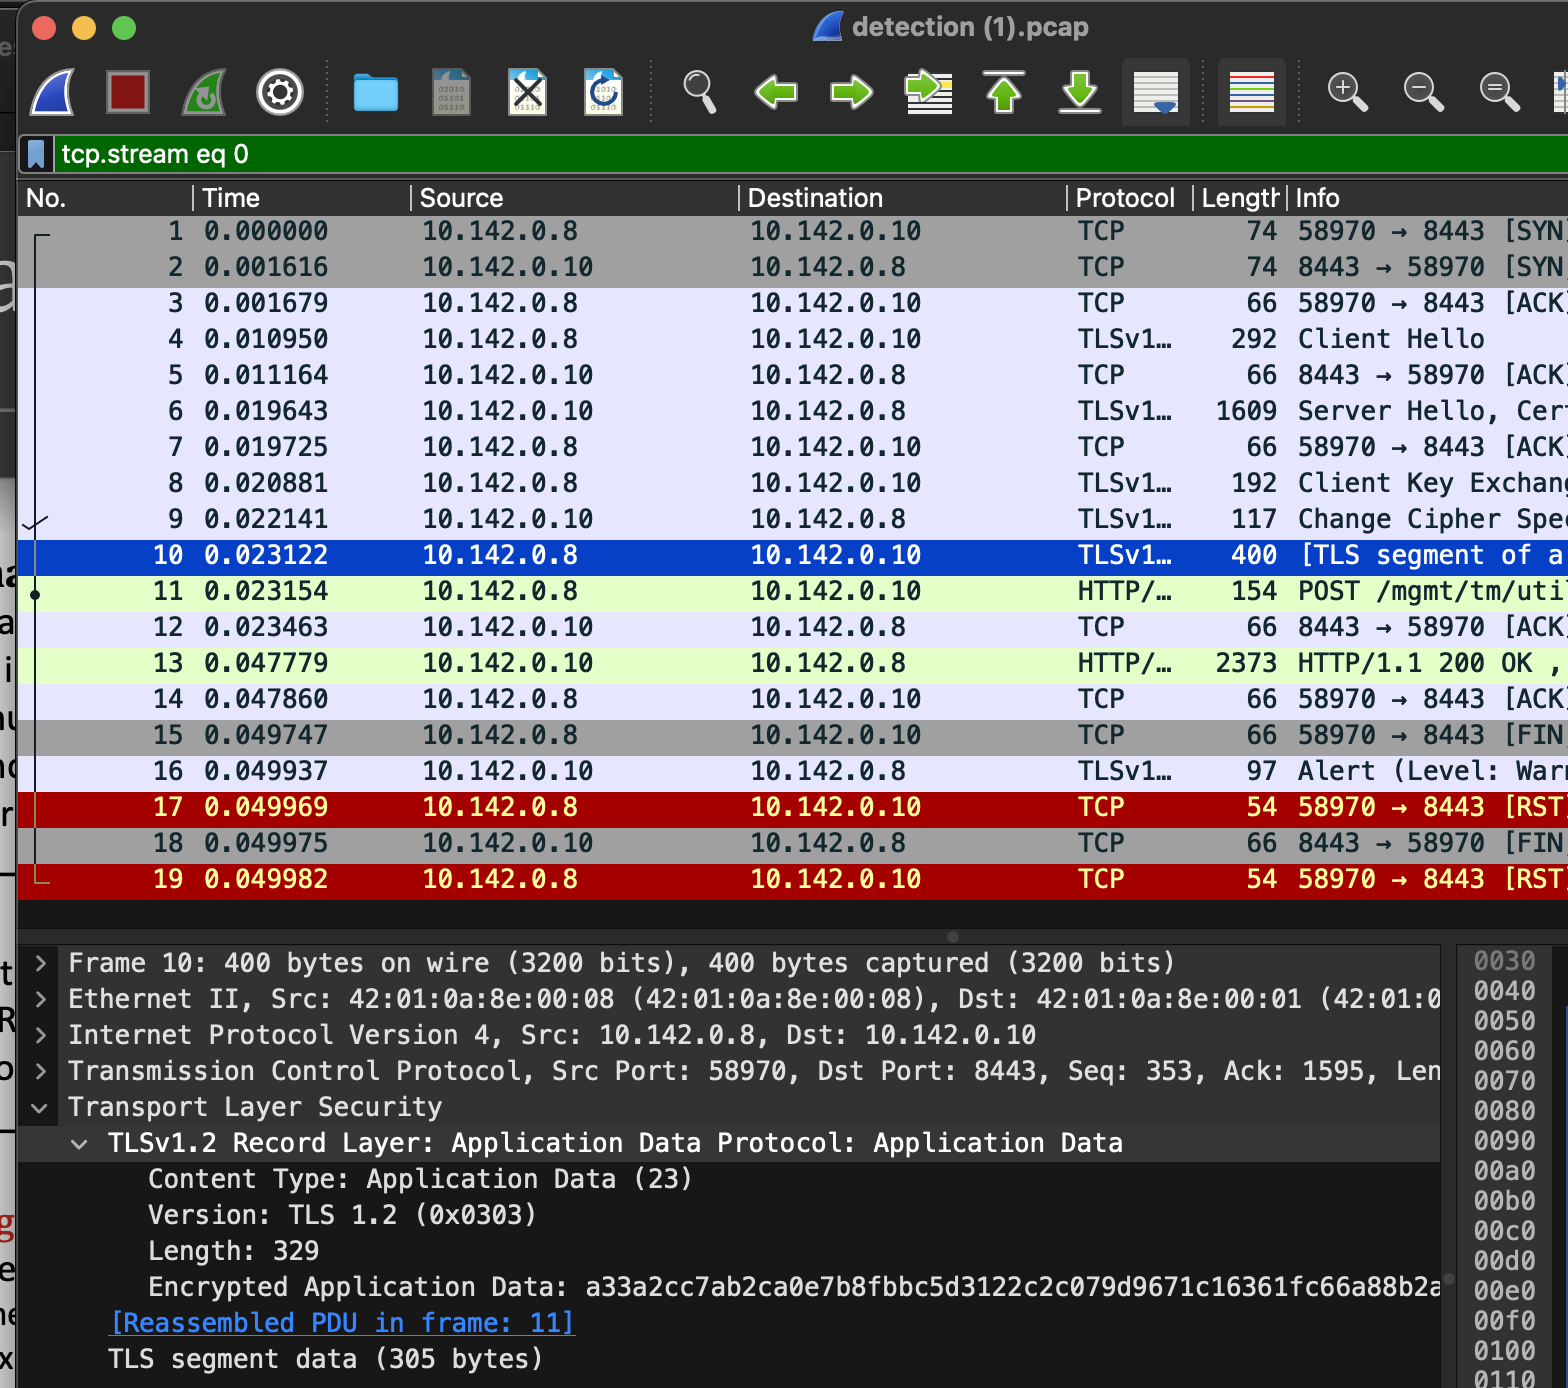Click hex offset 0030 in bytes pane
This screenshot has width=1568, height=1388.
[x=1504, y=961]
